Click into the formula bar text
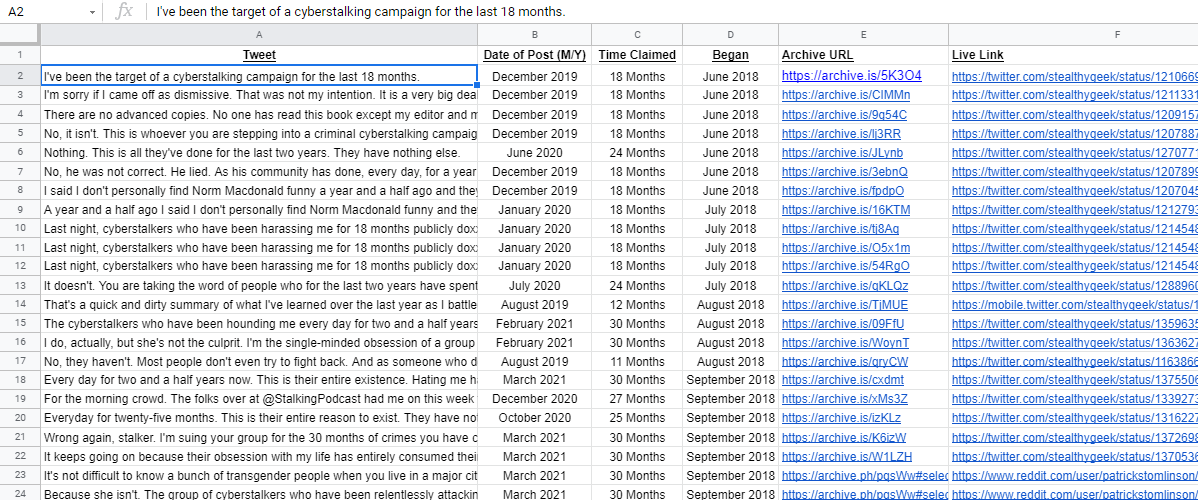The width and height of the screenshot is (1198, 500). point(361,12)
